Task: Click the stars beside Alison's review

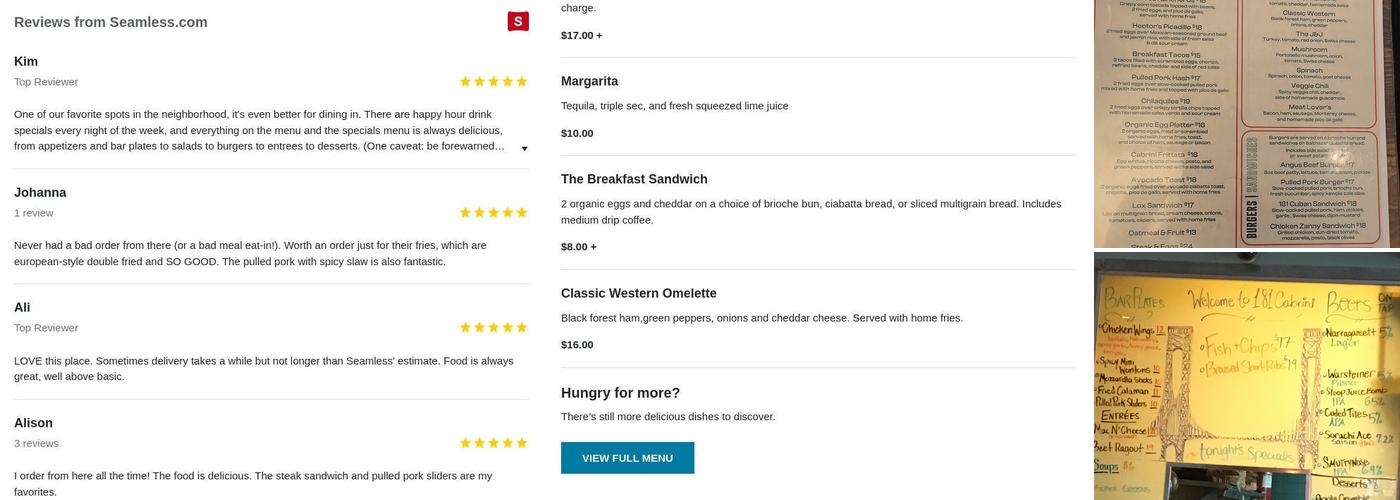Action: [x=493, y=443]
